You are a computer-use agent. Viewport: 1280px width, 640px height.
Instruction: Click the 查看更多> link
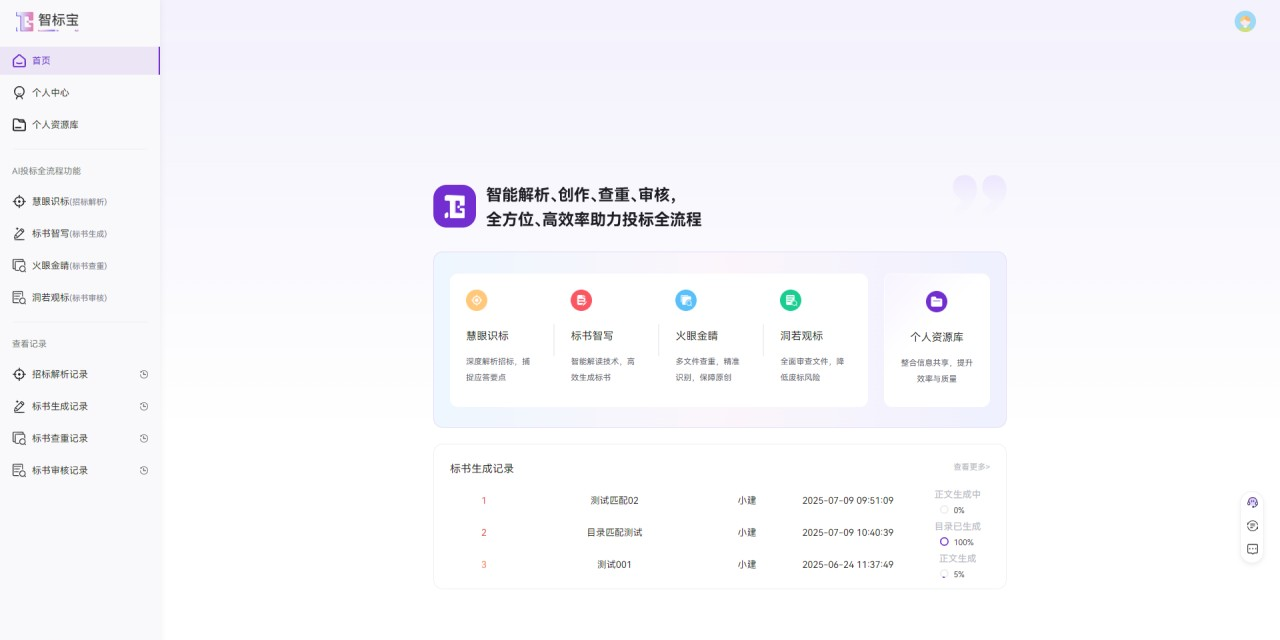click(971, 467)
